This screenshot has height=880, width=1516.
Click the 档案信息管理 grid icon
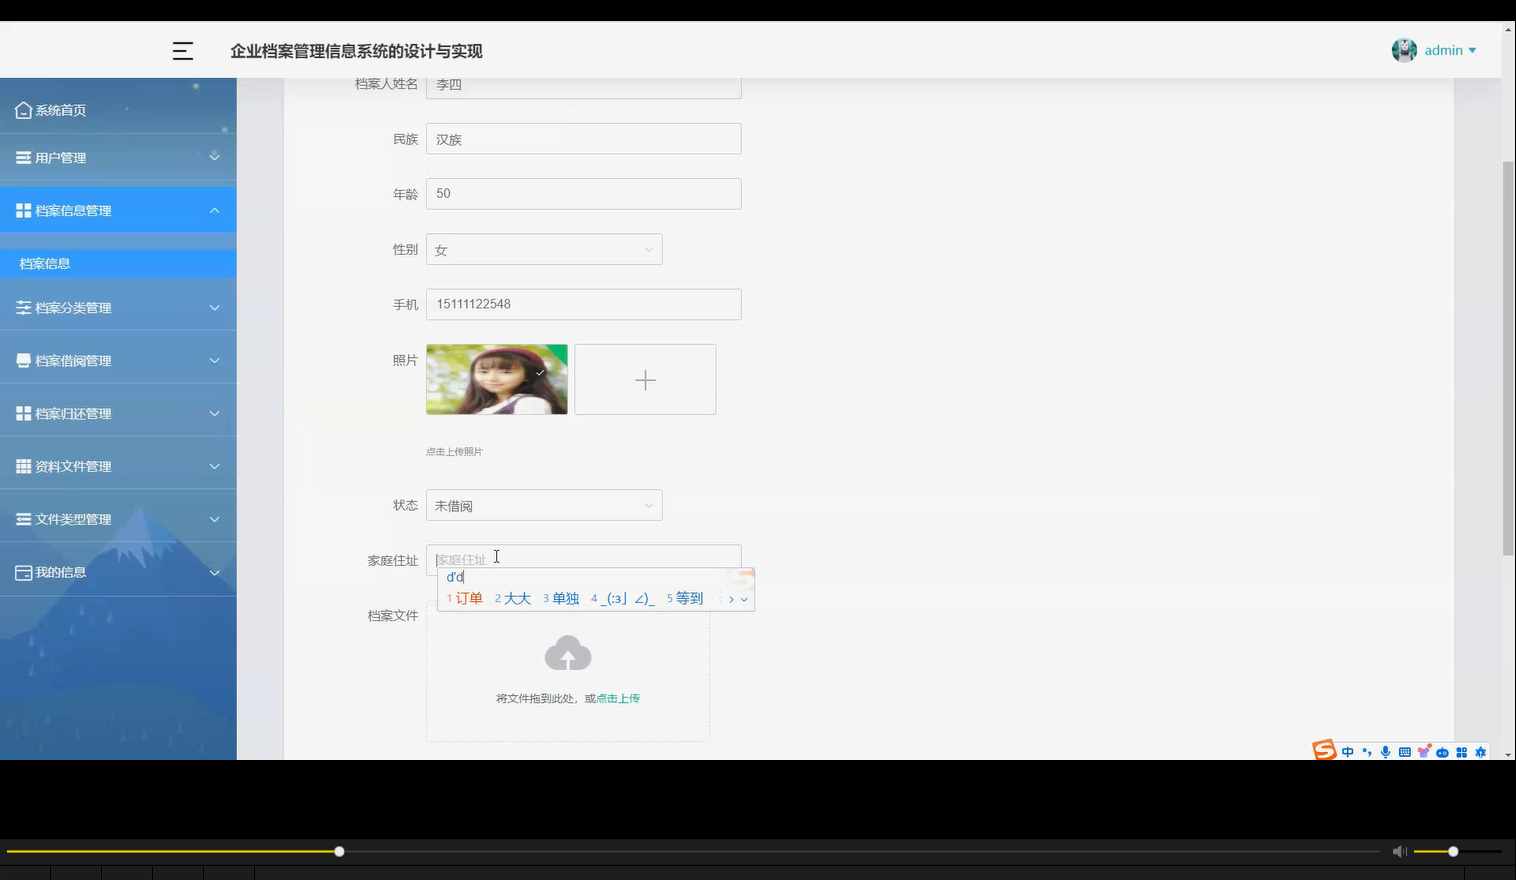tap(22, 209)
